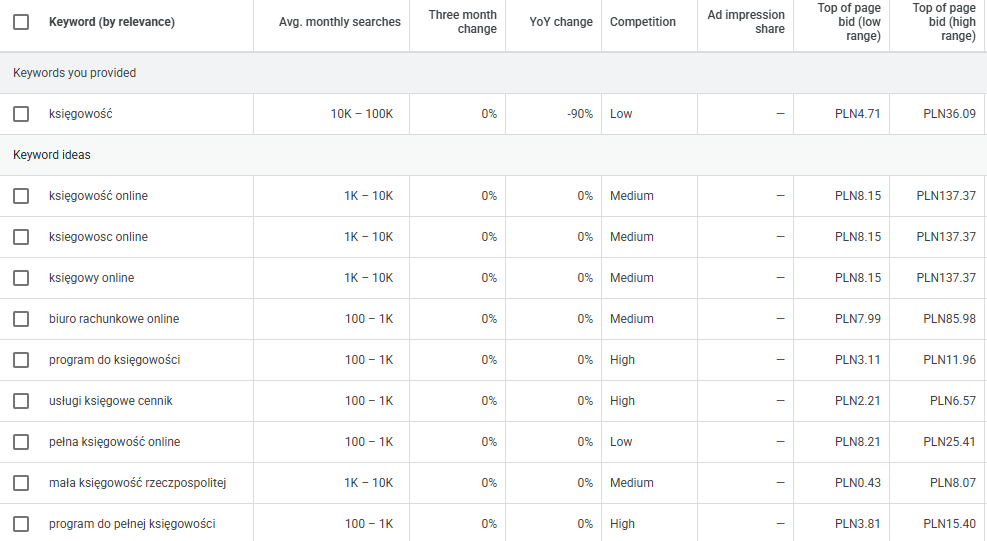Select program do pełnej księgowości checkbox
Viewport: 987px width, 541px height.
pyautogui.click(x=21, y=524)
